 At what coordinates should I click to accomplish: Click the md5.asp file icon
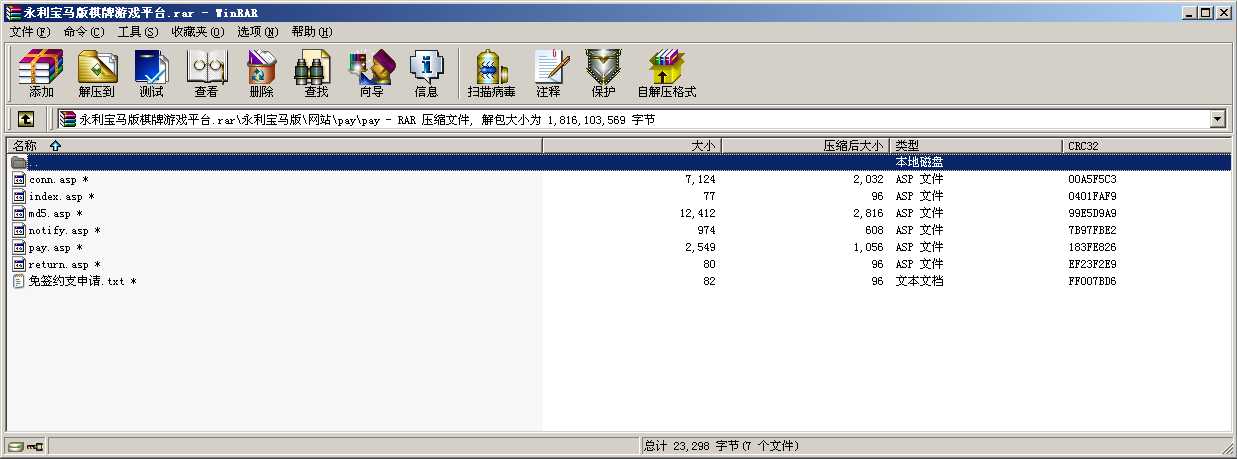click(x=19, y=213)
